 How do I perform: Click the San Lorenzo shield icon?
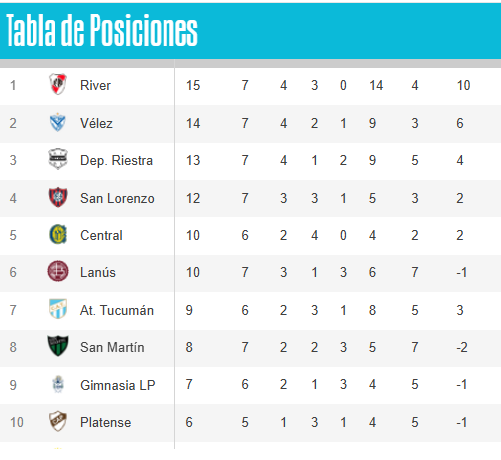pos(58,197)
